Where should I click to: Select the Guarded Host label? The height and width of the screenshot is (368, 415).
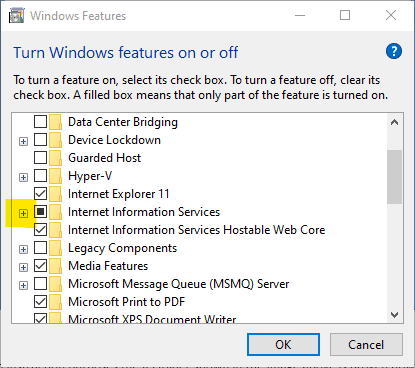coord(105,158)
